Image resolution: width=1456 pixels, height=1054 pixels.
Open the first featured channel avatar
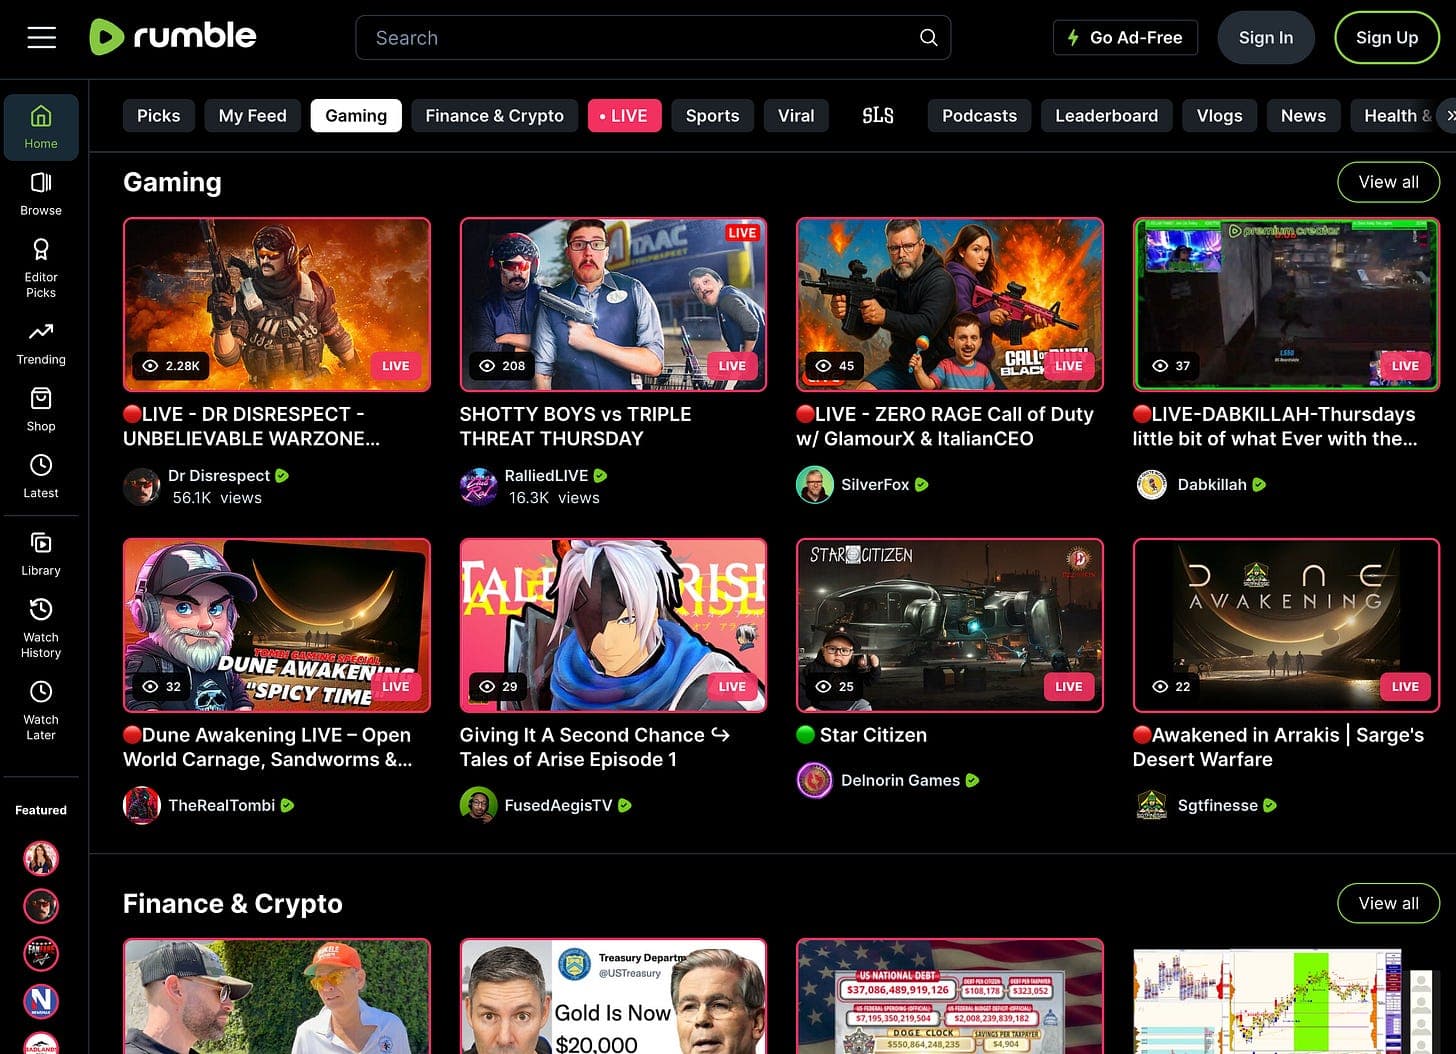click(x=41, y=858)
